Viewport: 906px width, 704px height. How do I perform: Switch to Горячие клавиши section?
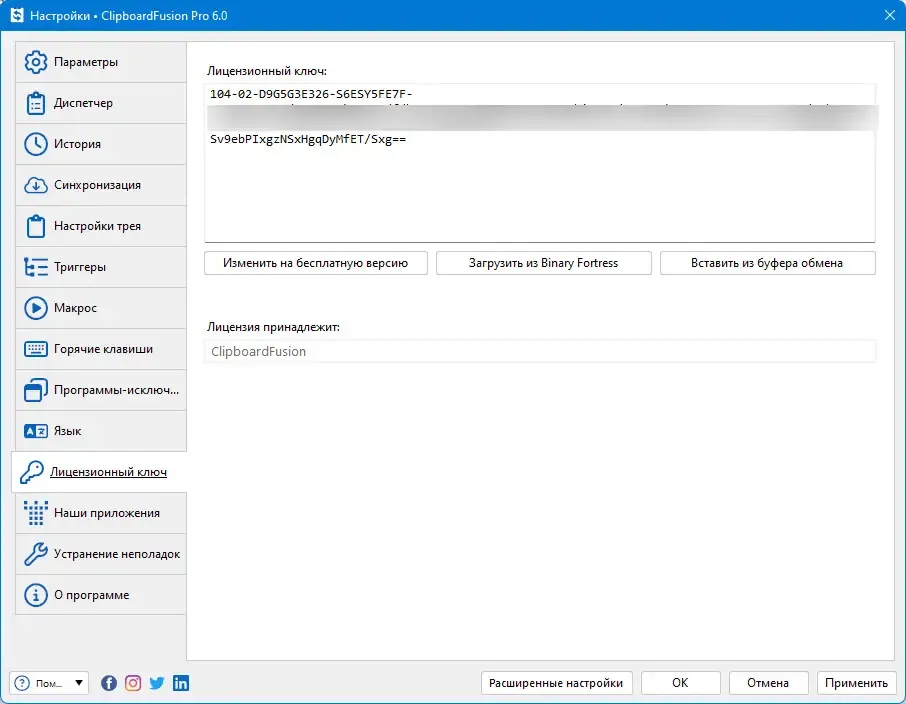pos(101,349)
